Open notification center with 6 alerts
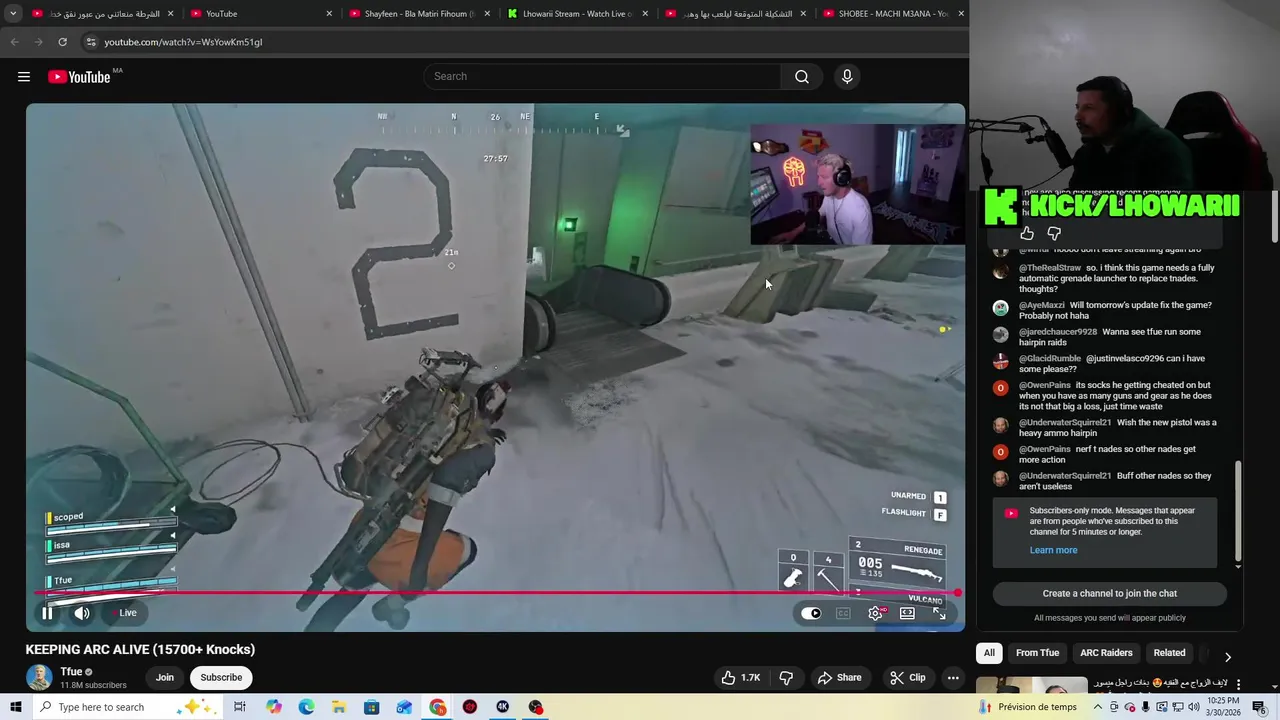 1259,707
